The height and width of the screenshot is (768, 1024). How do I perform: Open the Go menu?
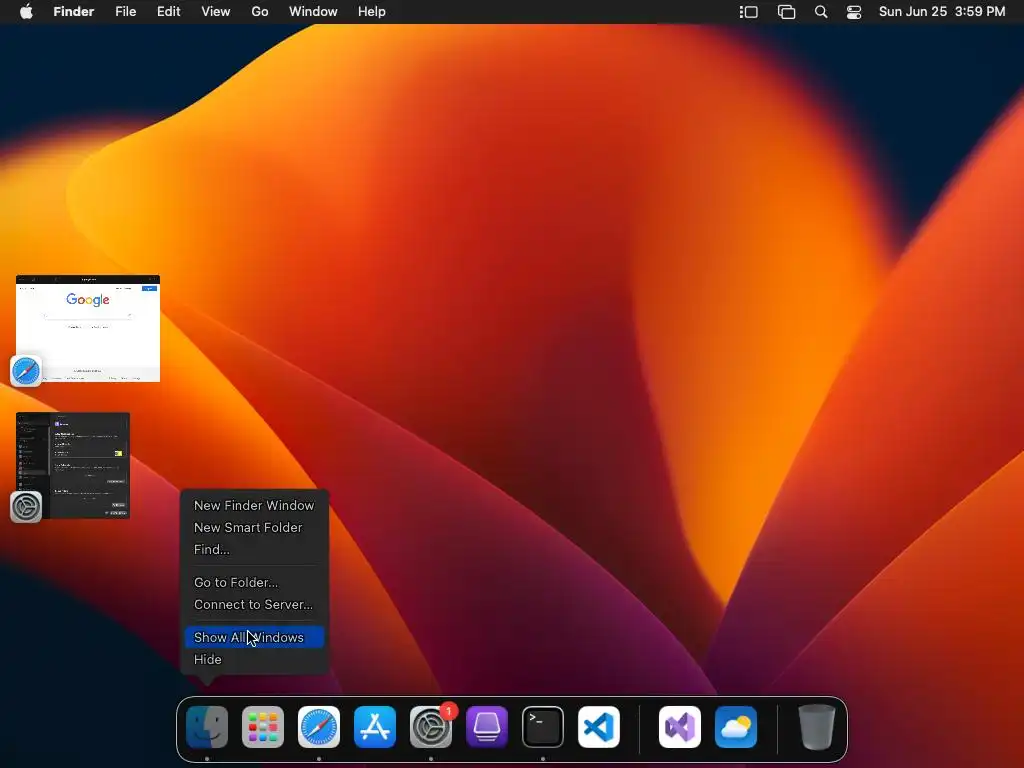(260, 12)
